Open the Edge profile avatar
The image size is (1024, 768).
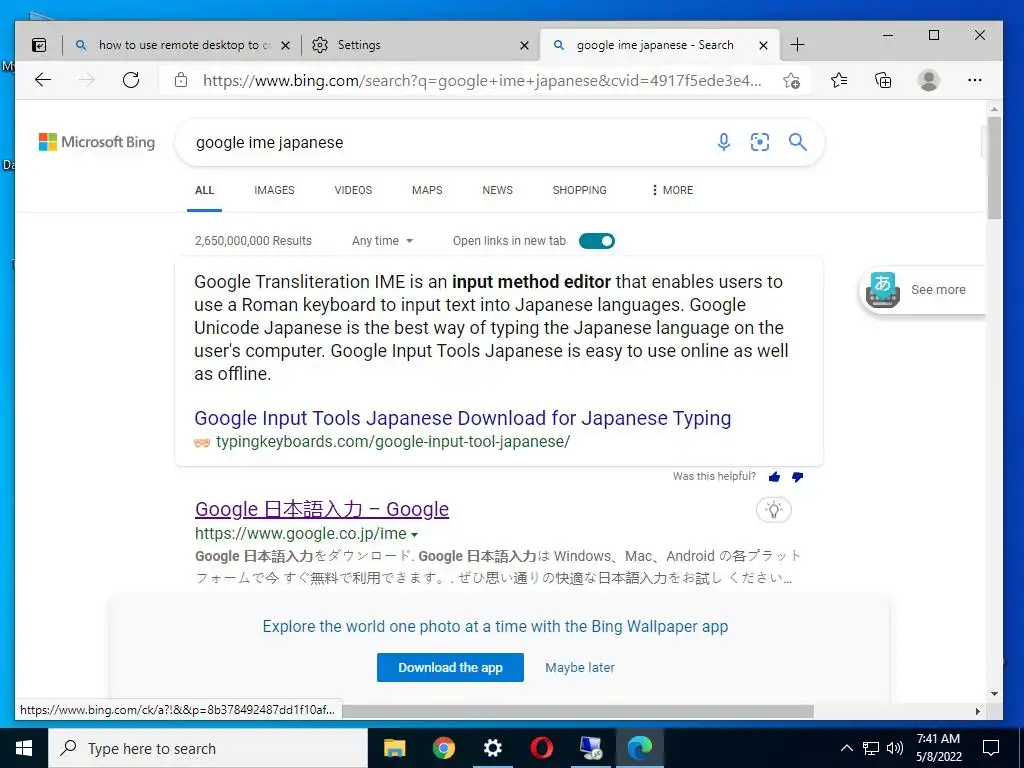pyautogui.click(x=929, y=80)
